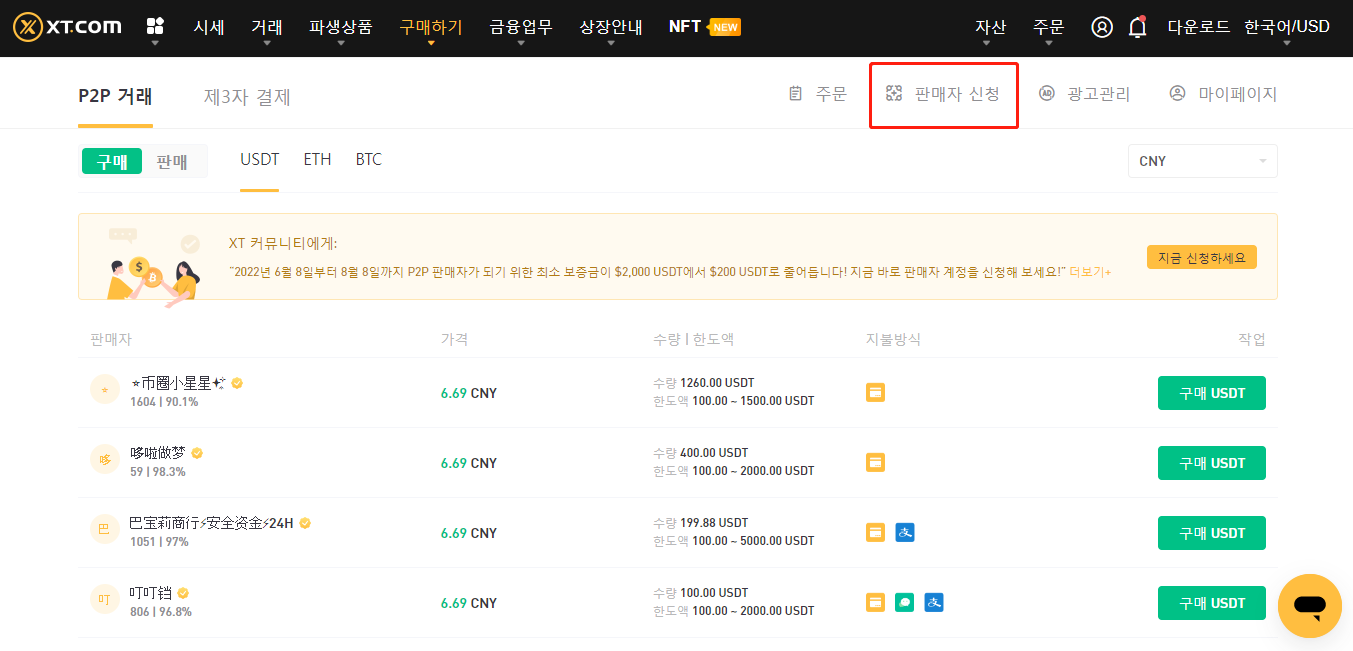Open the 더보기+ link in banner

[1091, 272]
